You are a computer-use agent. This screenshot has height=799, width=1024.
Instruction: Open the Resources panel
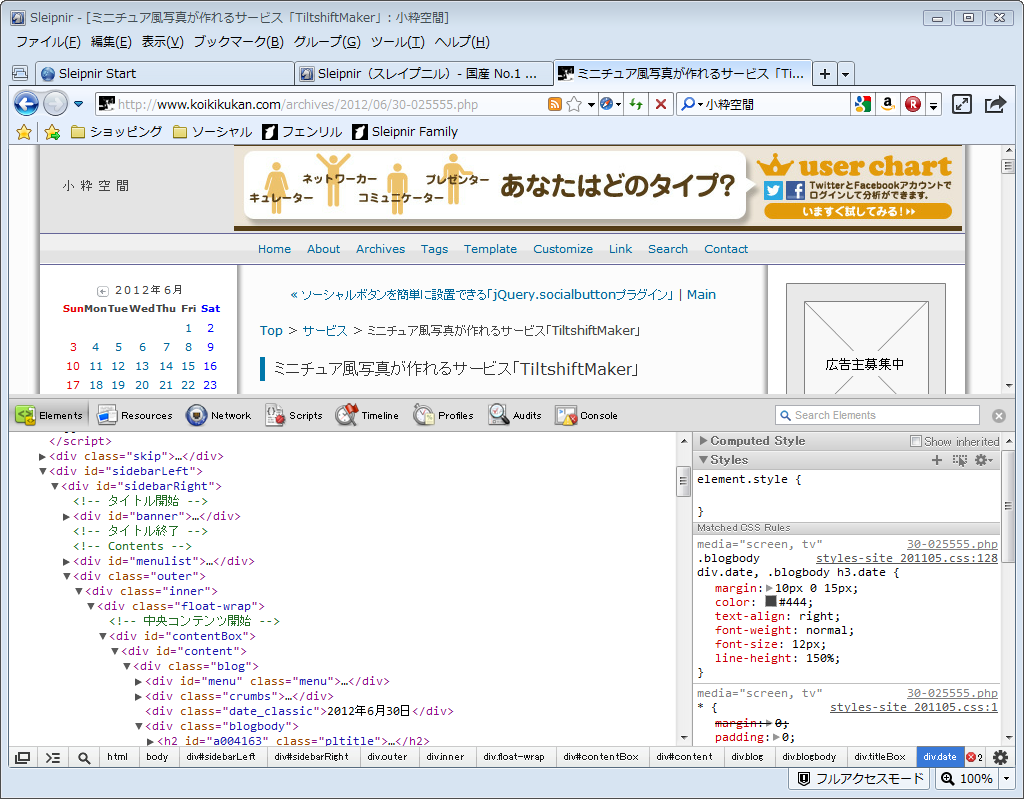point(135,416)
